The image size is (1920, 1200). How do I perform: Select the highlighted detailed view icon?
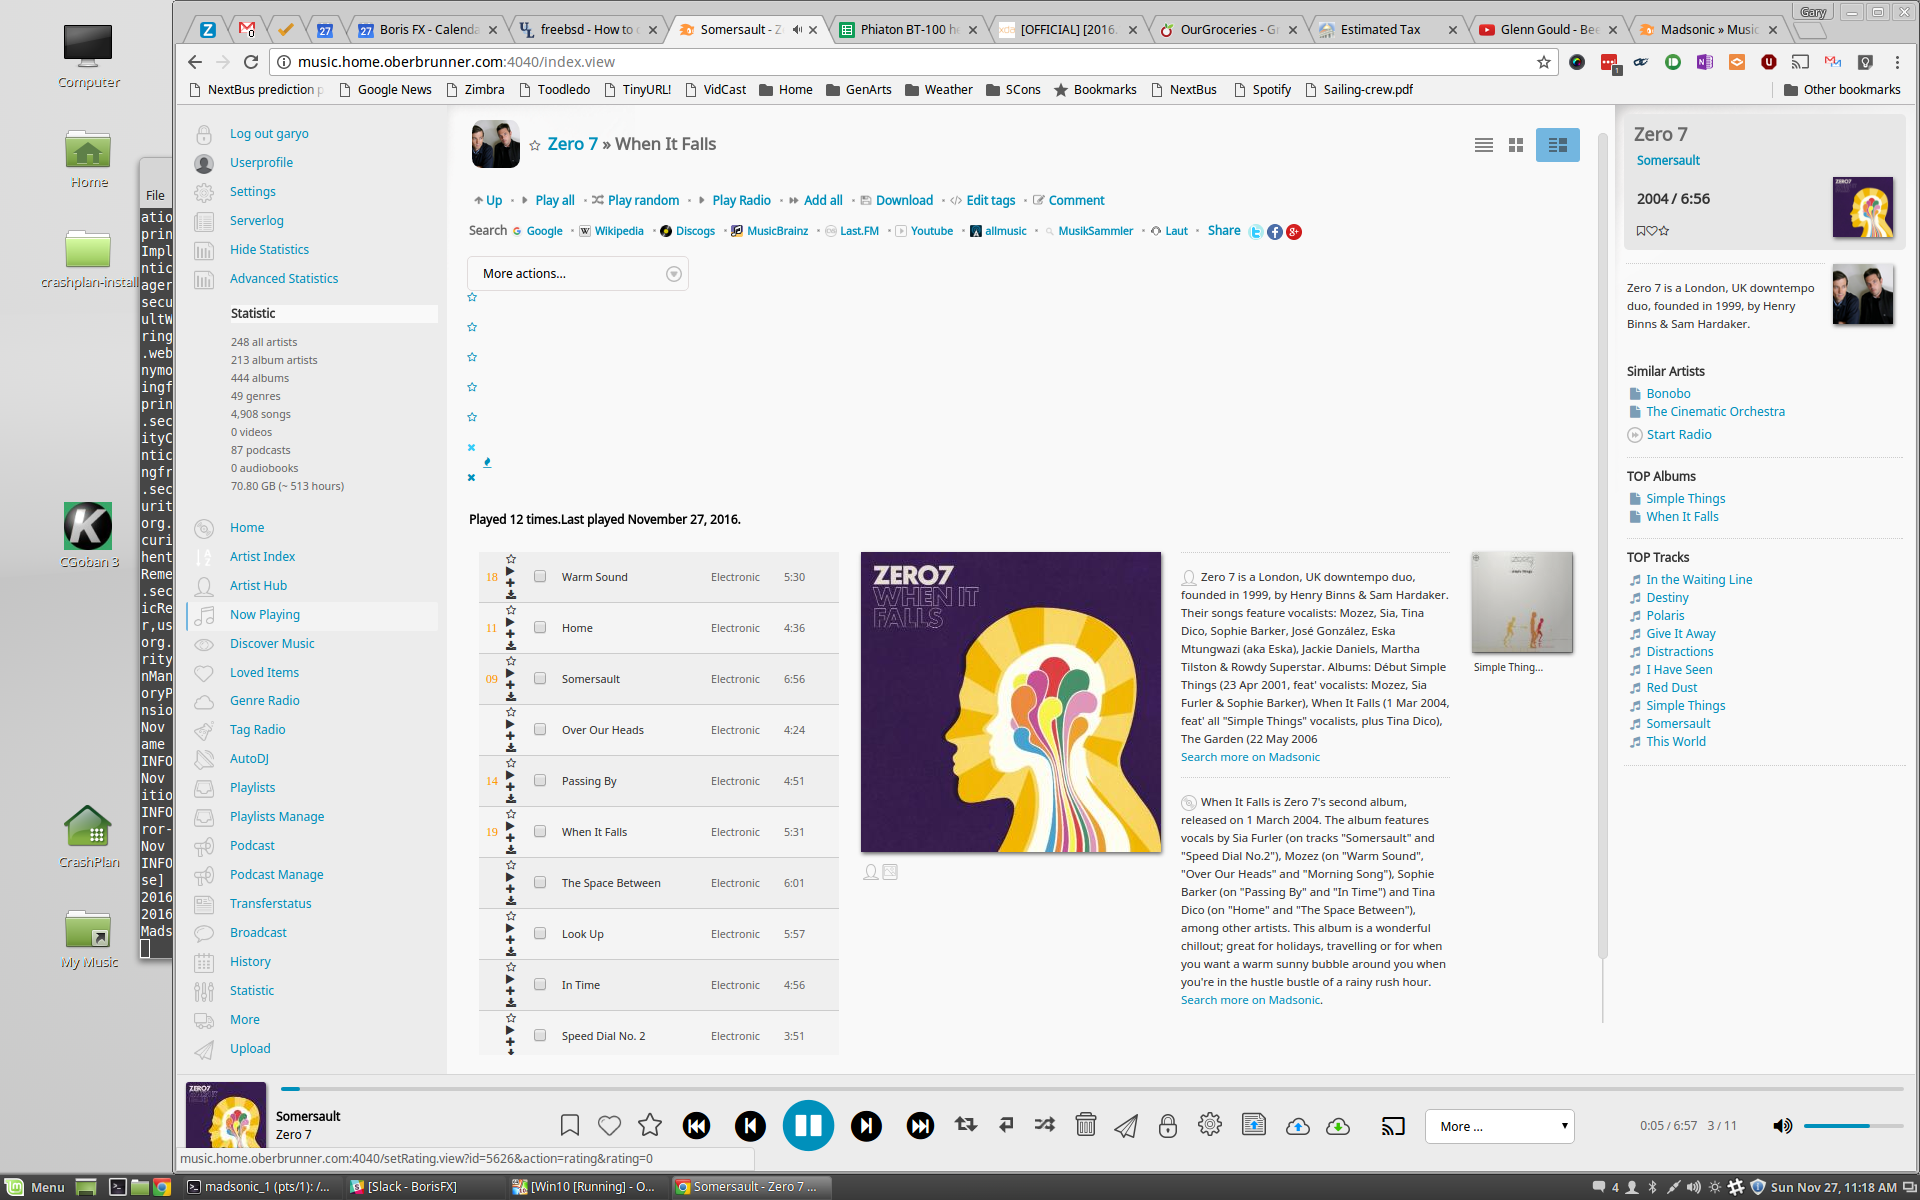(1558, 145)
